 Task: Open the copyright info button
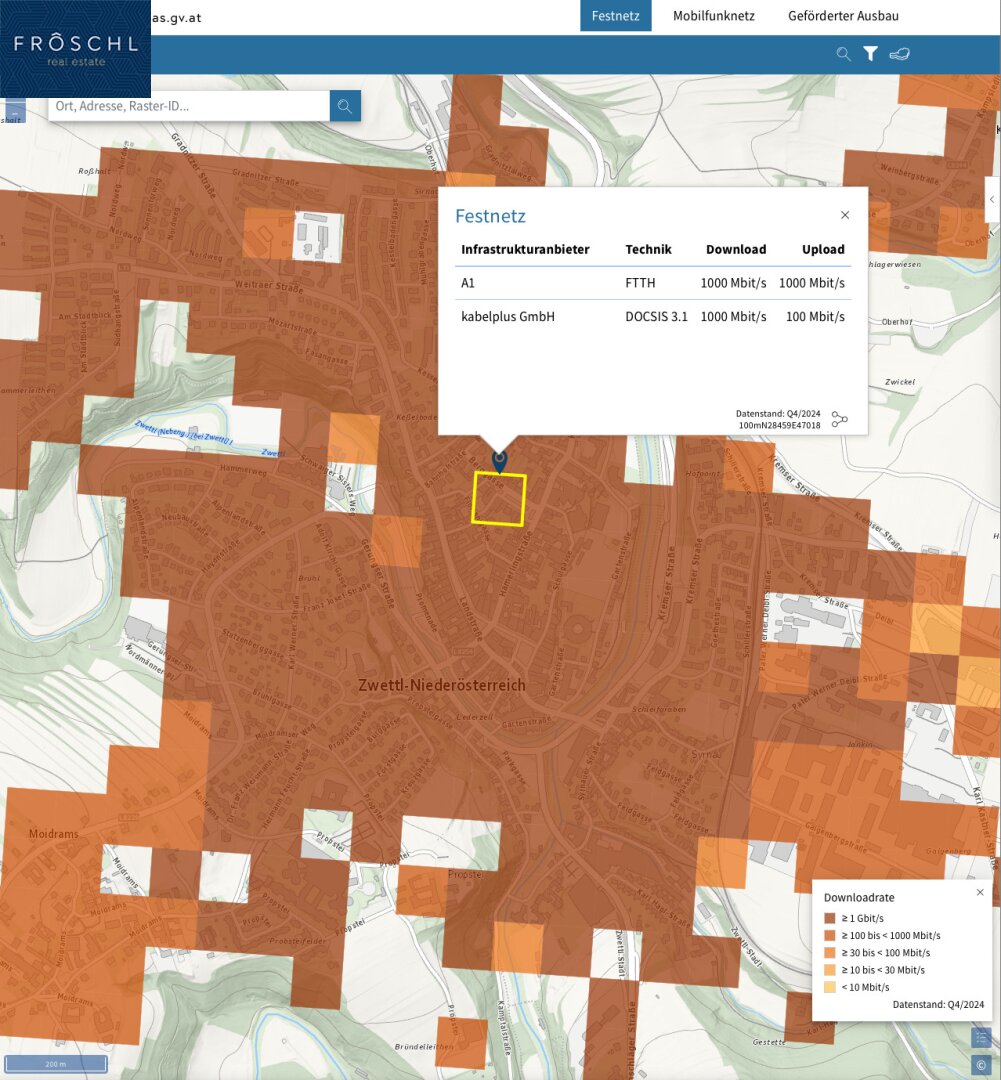[x=981, y=1065]
